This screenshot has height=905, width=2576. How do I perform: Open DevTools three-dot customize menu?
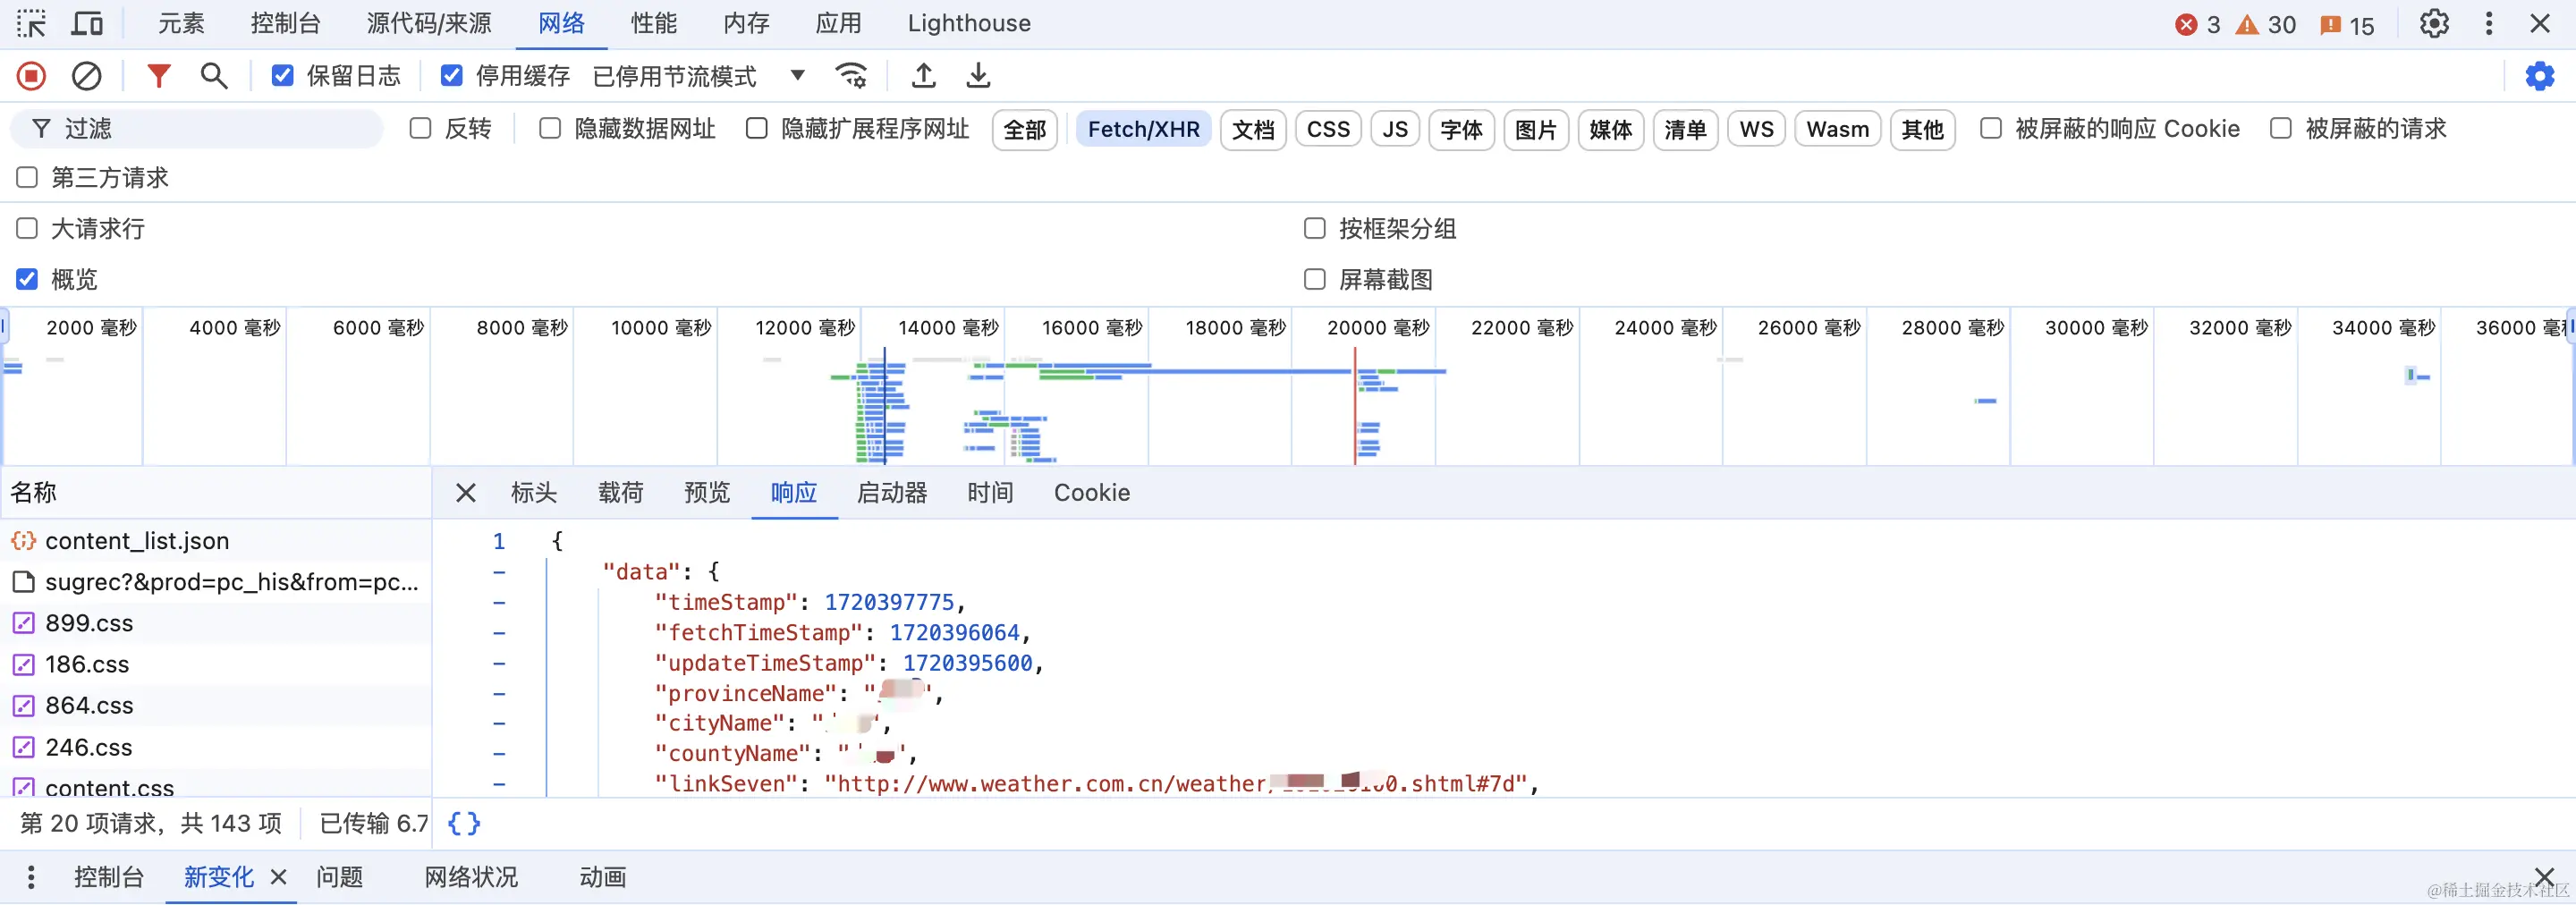(2489, 23)
